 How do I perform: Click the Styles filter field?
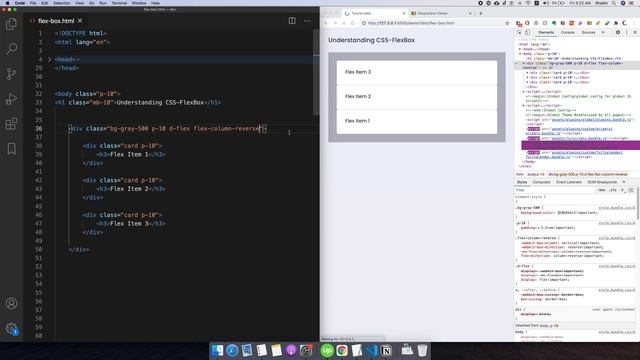click(x=555, y=190)
